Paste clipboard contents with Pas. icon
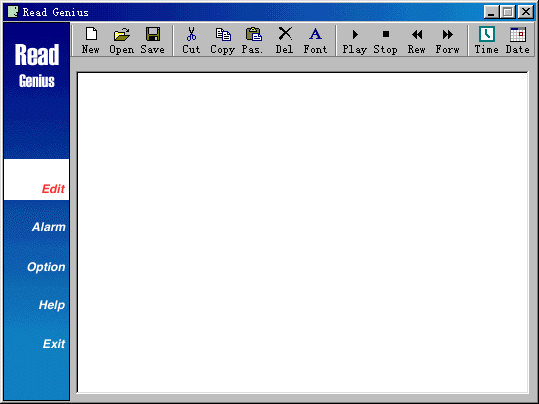The image size is (539, 404). click(253, 41)
